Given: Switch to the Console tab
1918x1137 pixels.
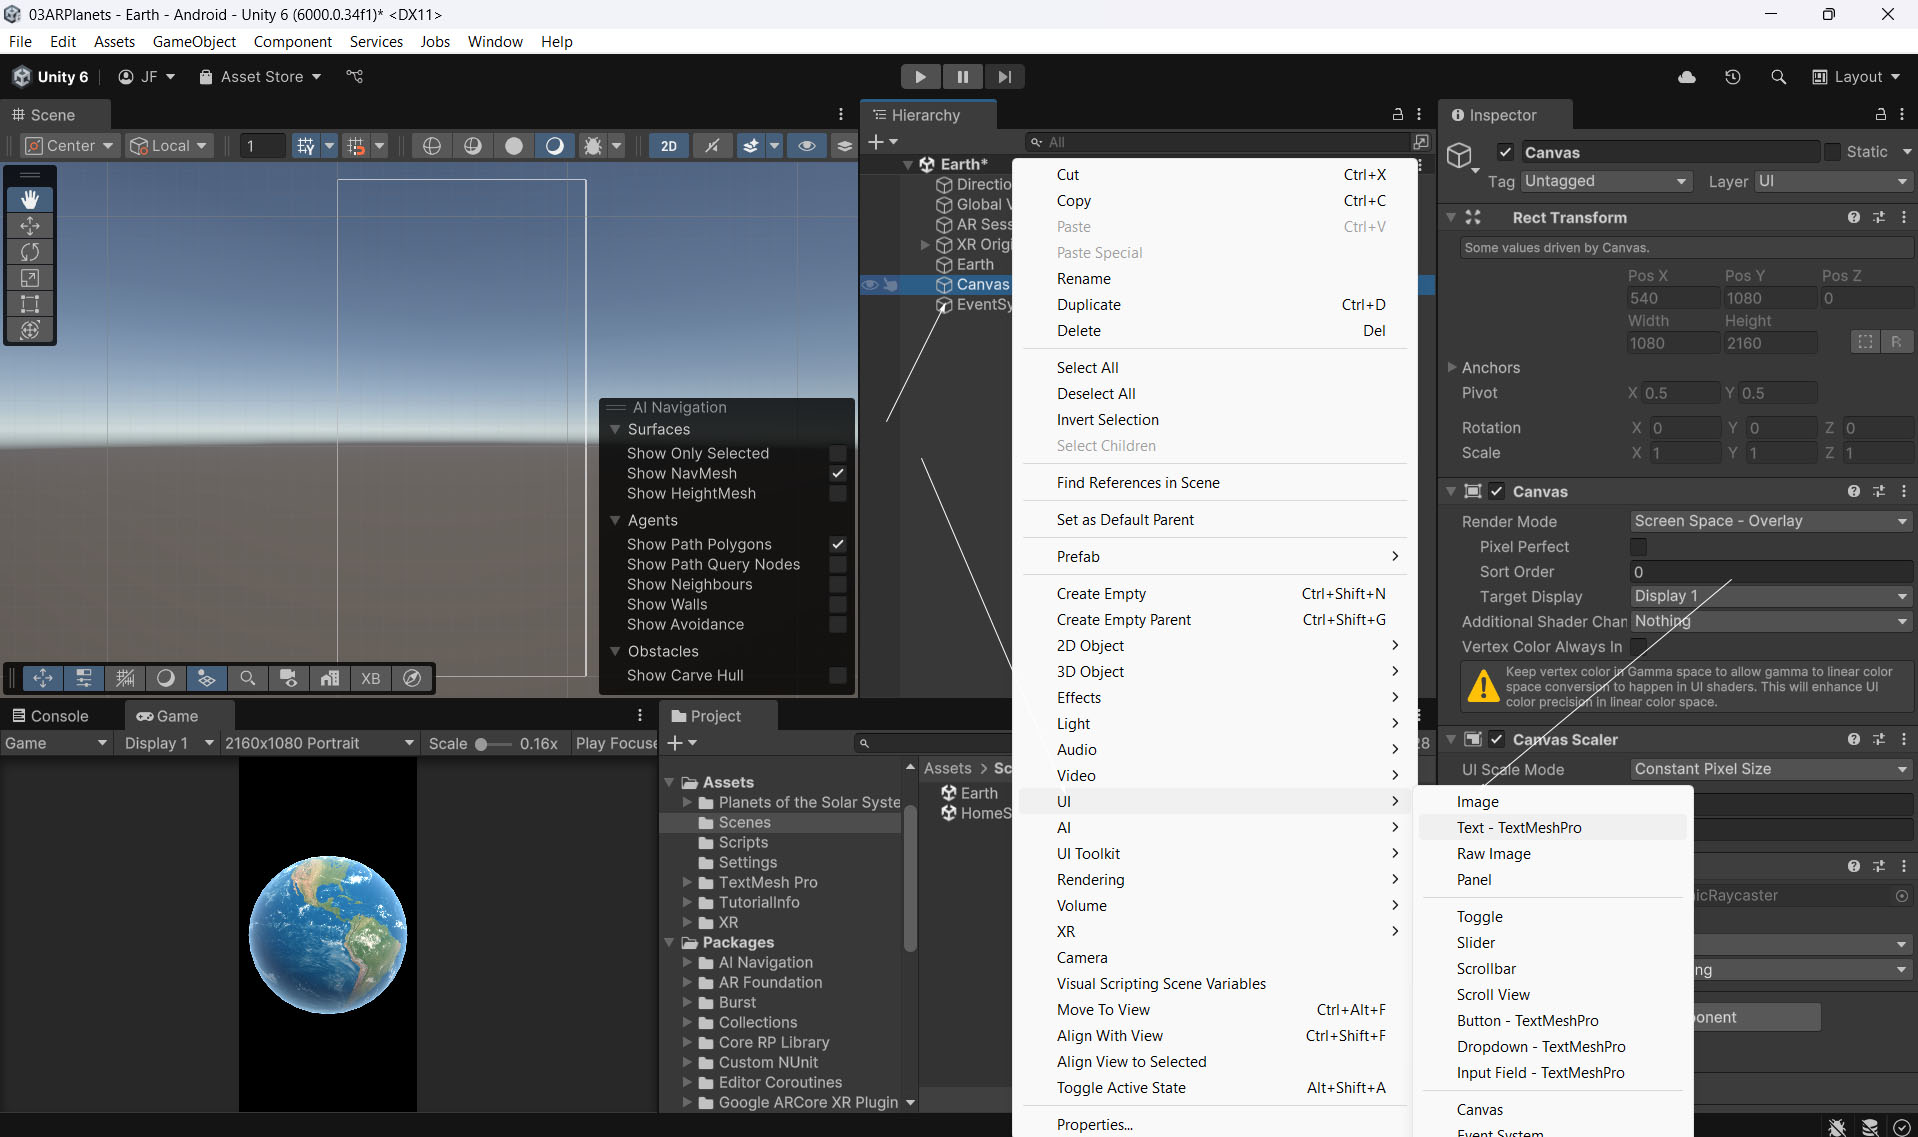Looking at the screenshot, I should (51, 716).
